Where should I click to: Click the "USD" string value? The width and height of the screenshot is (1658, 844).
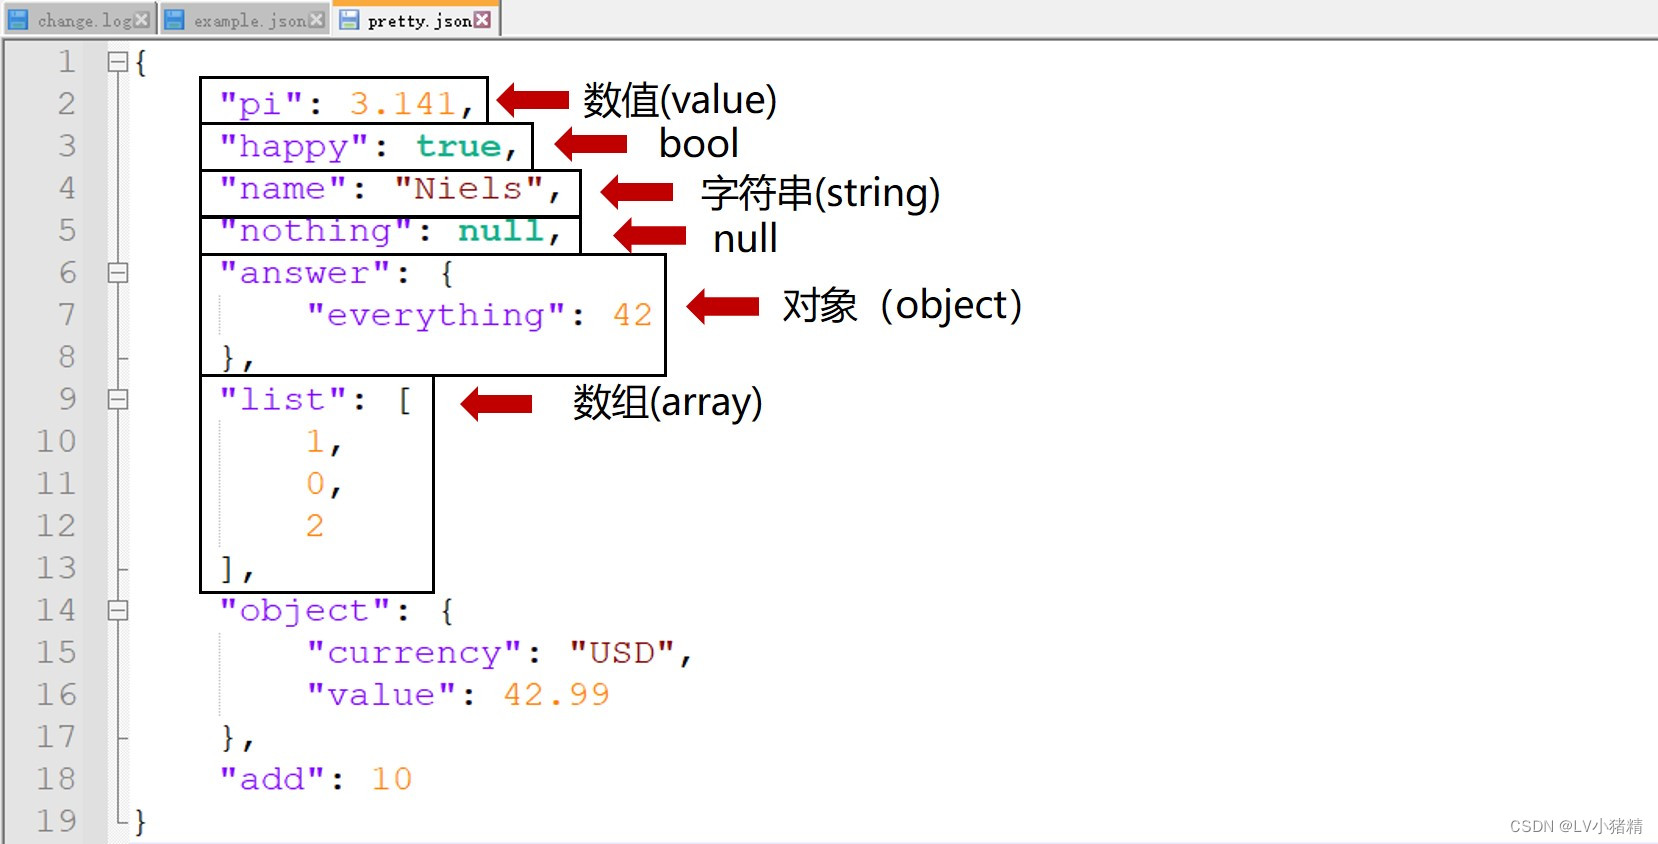622,653
